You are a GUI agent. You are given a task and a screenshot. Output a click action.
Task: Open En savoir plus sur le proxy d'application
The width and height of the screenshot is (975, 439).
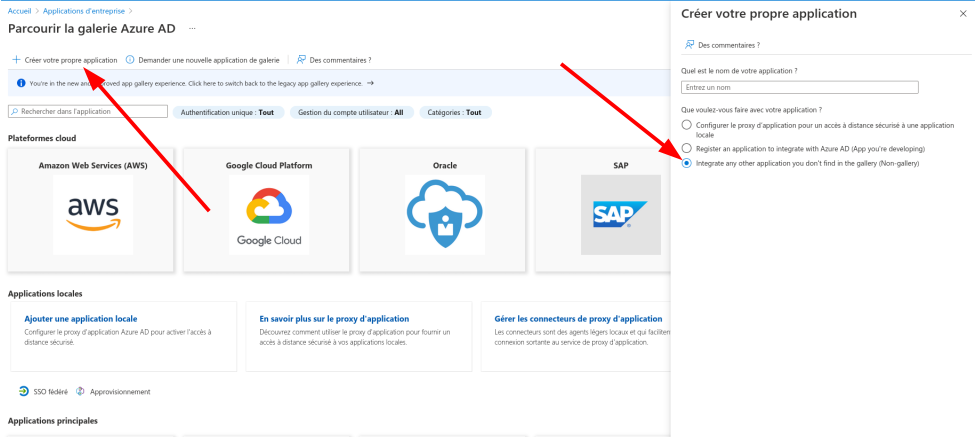[334, 318]
